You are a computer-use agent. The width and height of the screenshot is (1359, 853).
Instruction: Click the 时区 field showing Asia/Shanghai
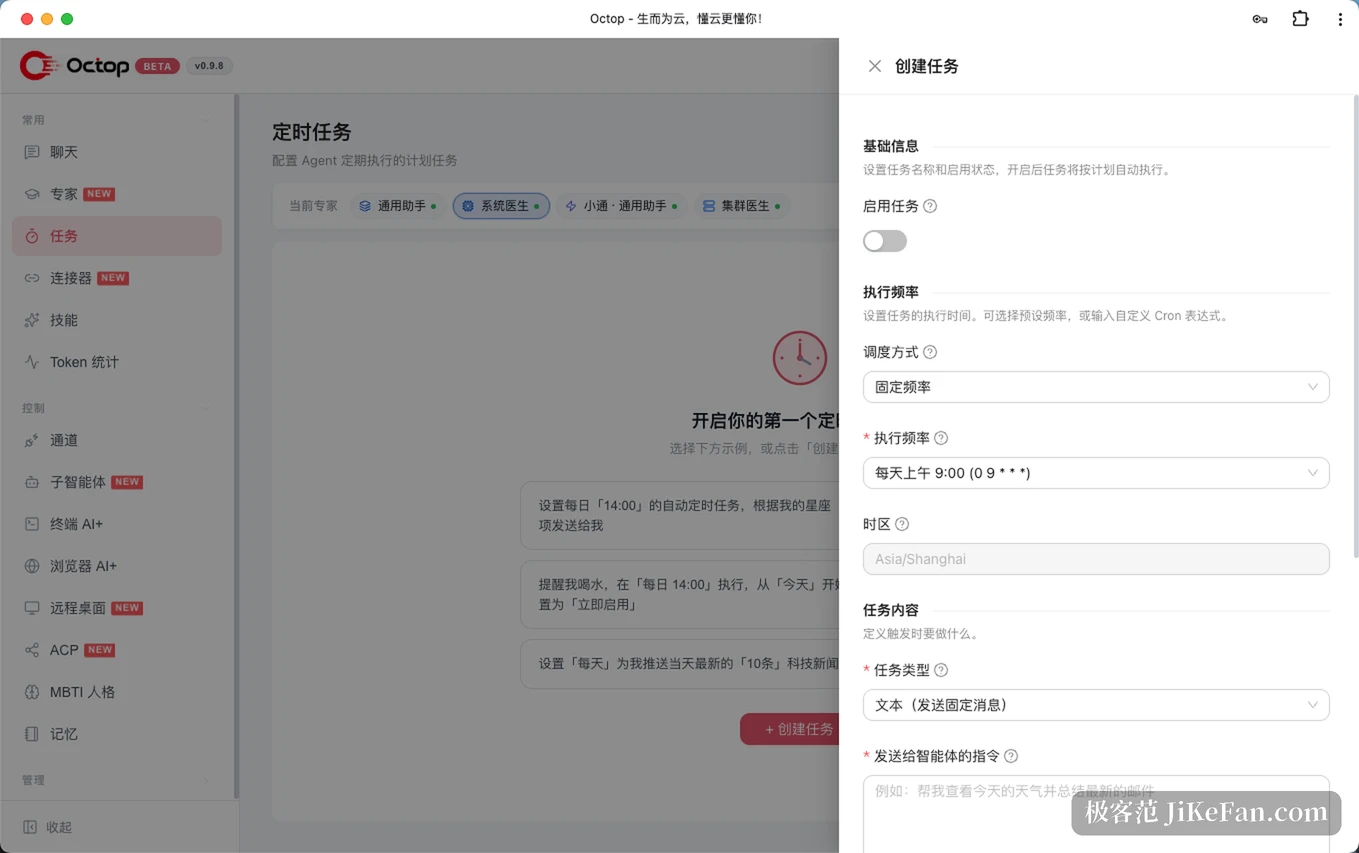click(1096, 559)
